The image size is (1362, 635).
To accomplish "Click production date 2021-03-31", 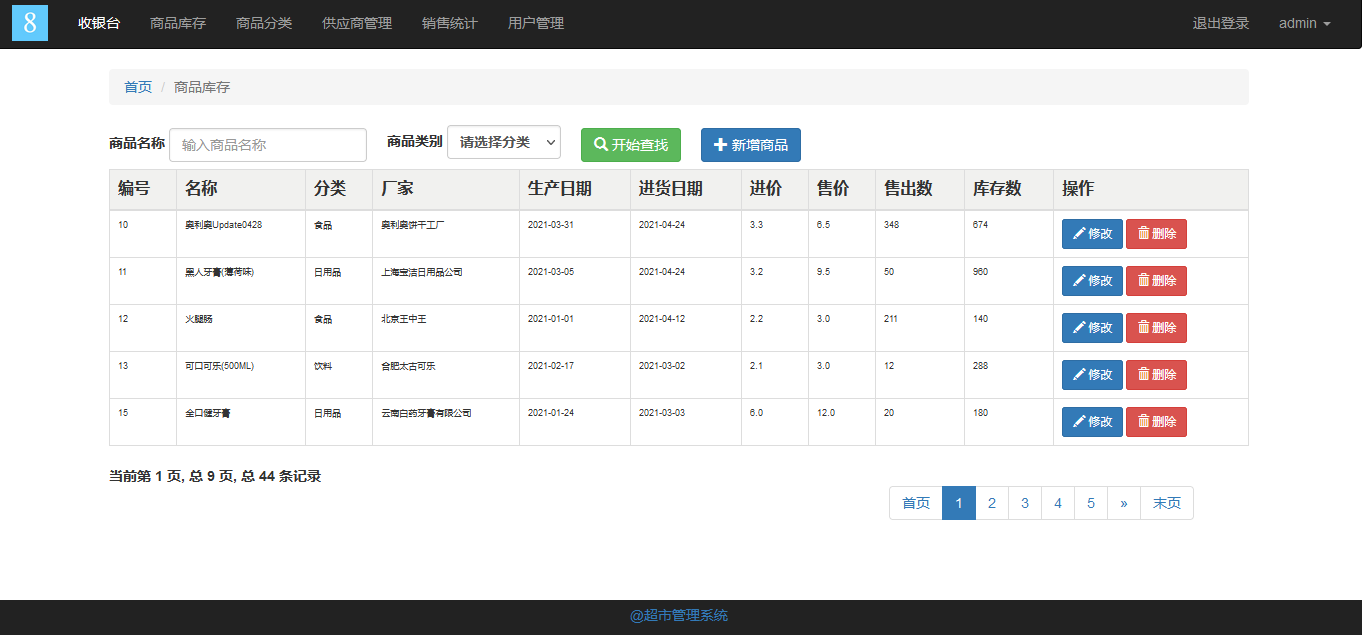I will click(551, 225).
